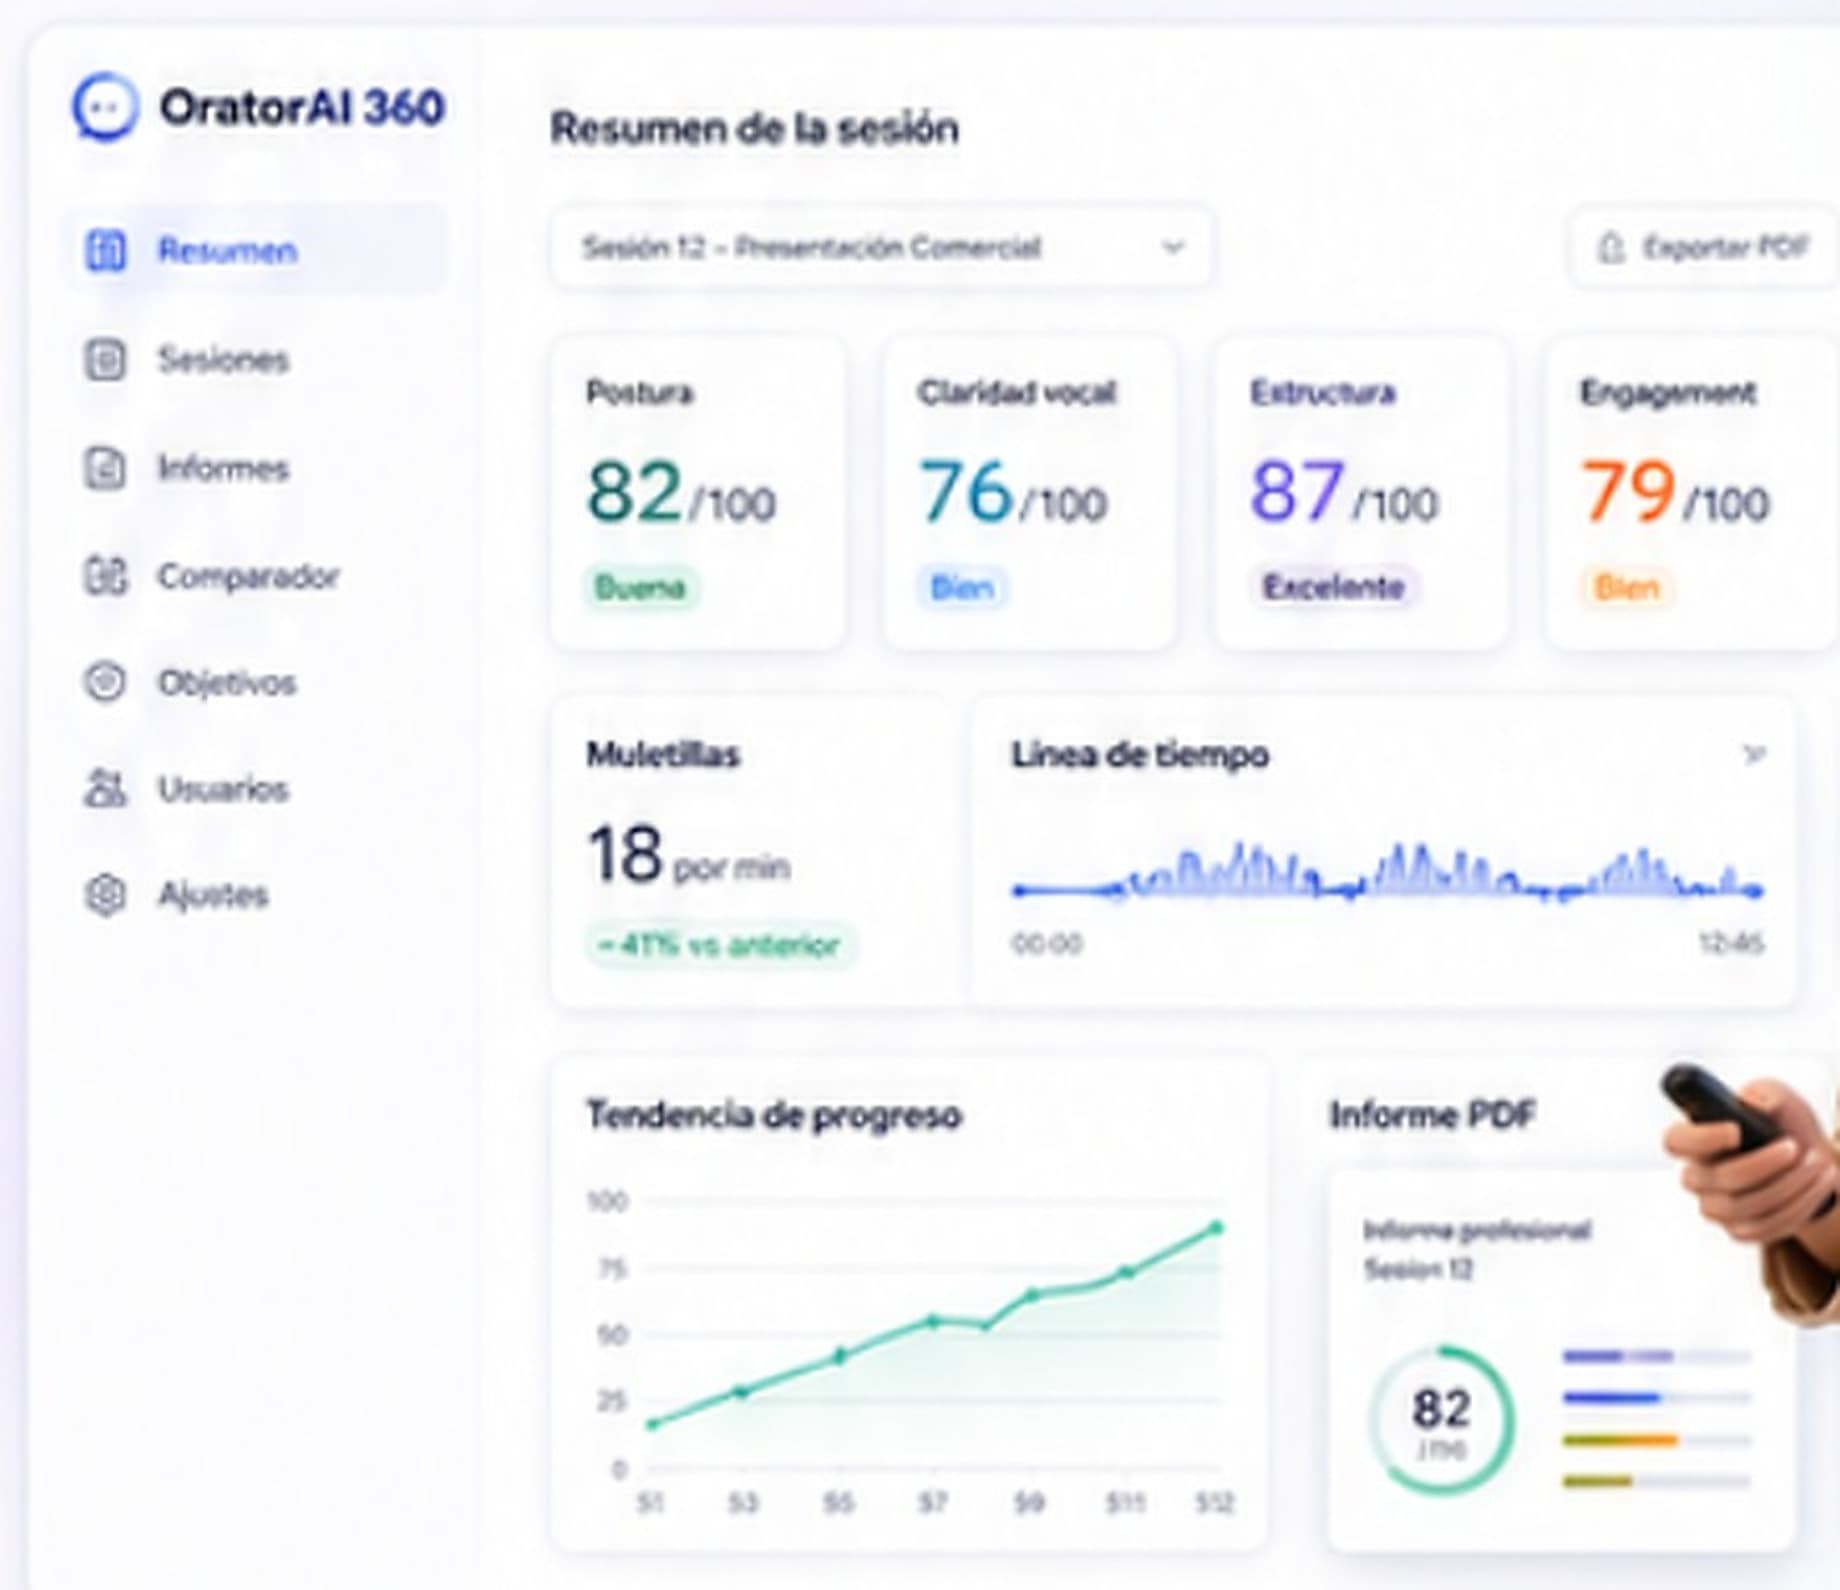The height and width of the screenshot is (1590, 1840).
Task: Open Sesiones via its sidebar icon
Action: point(105,359)
